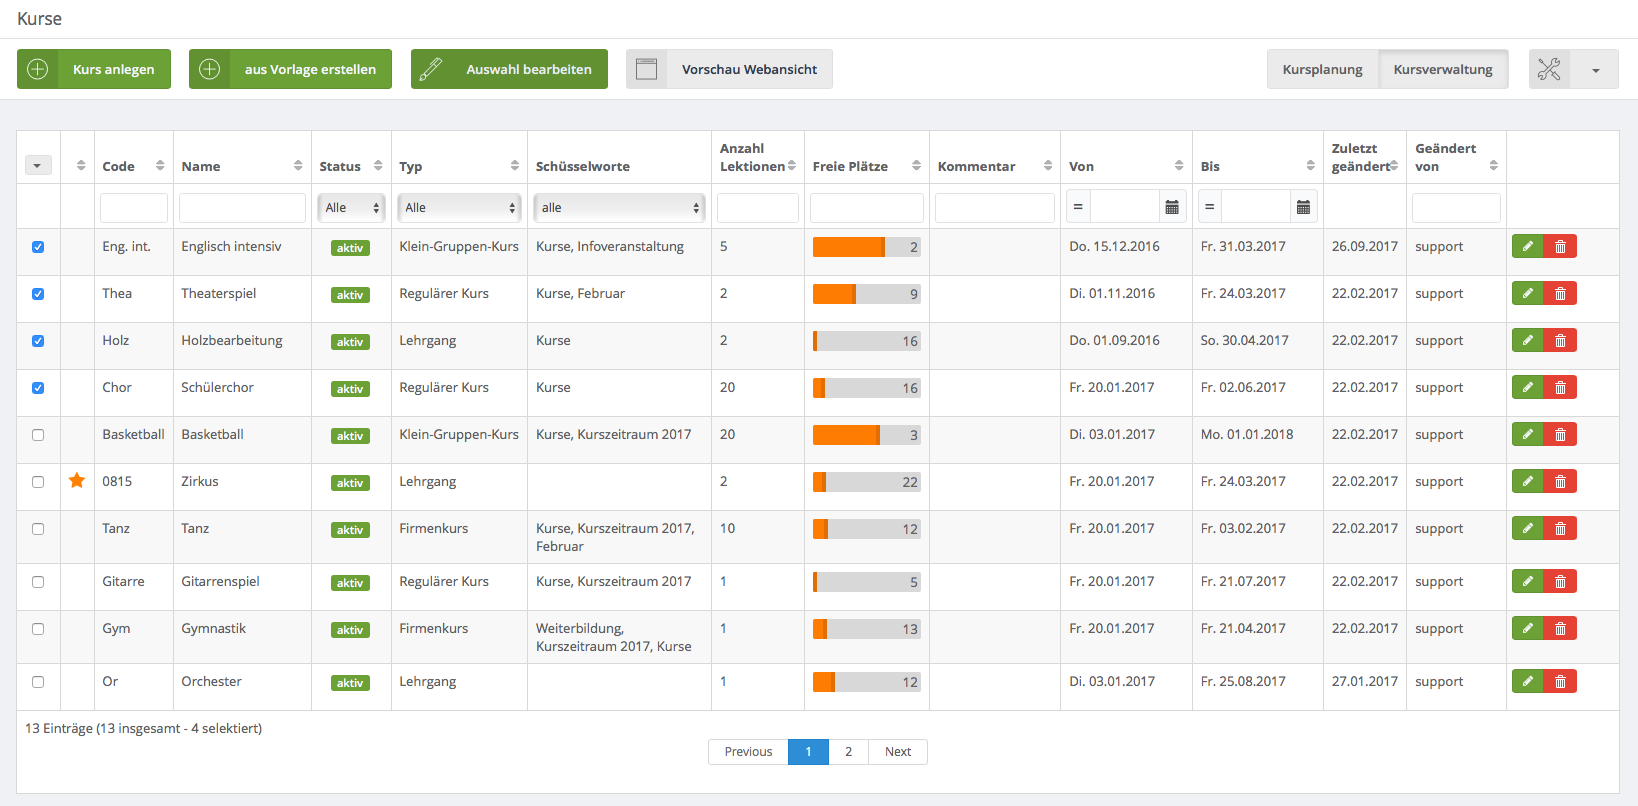
Task: Open the Bis date calendar picker icon
Action: 1303,207
